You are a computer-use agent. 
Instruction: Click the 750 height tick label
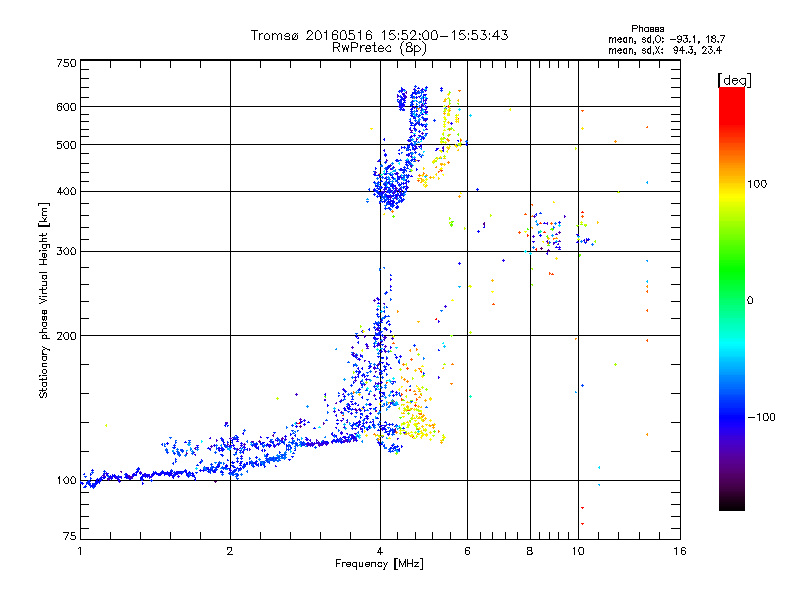(66, 63)
